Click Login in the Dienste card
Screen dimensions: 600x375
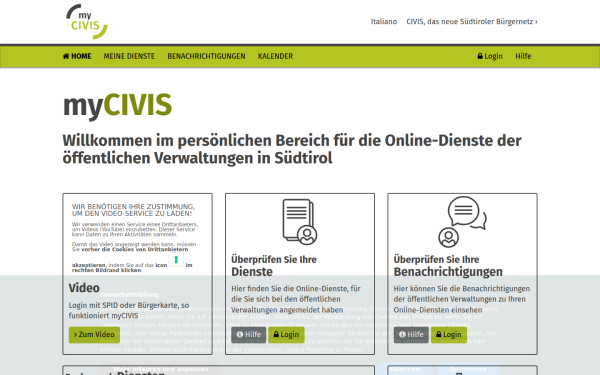pos(286,334)
